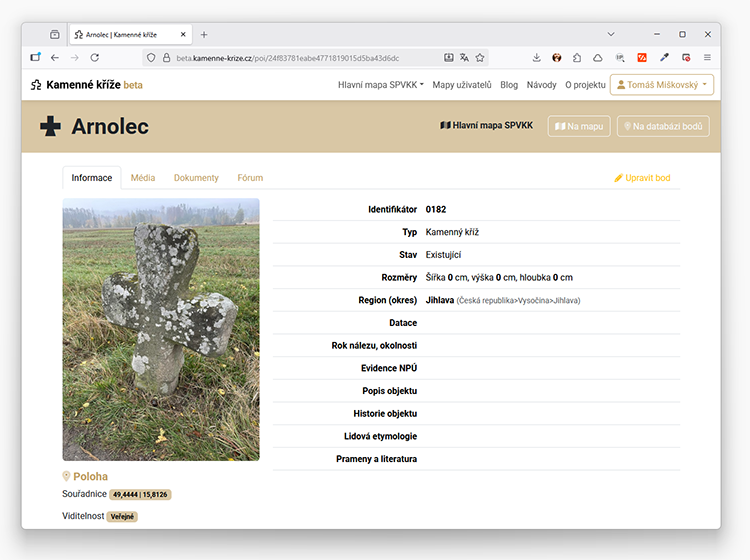The image size is (750, 560).
Task: Switch to the Média tab
Action: click(143, 178)
